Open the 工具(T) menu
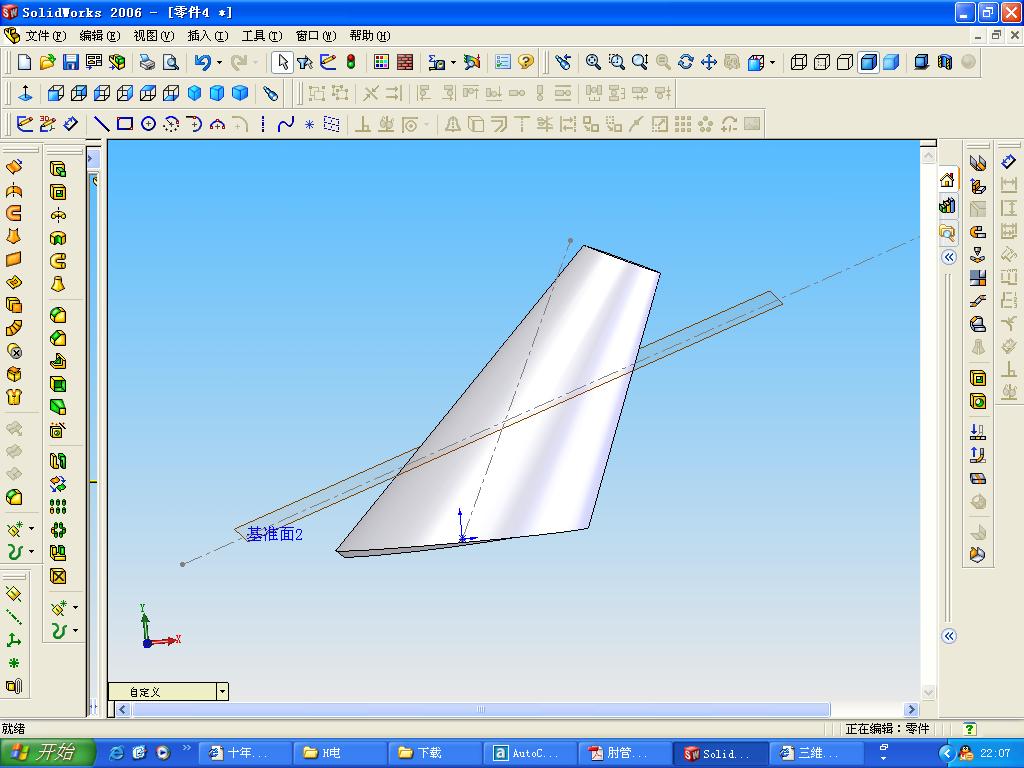The image size is (1024, 768). (262, 36)
